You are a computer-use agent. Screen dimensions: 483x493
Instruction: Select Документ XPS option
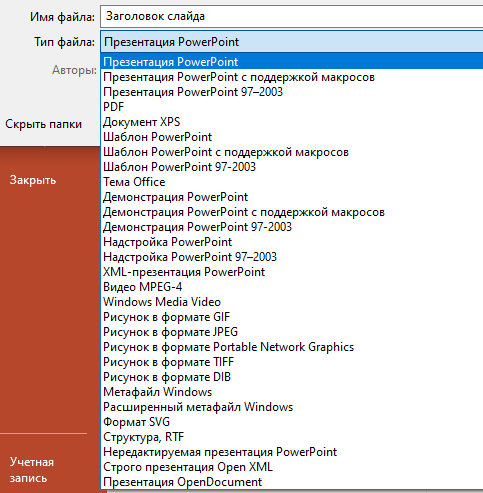tap(292, 122)
